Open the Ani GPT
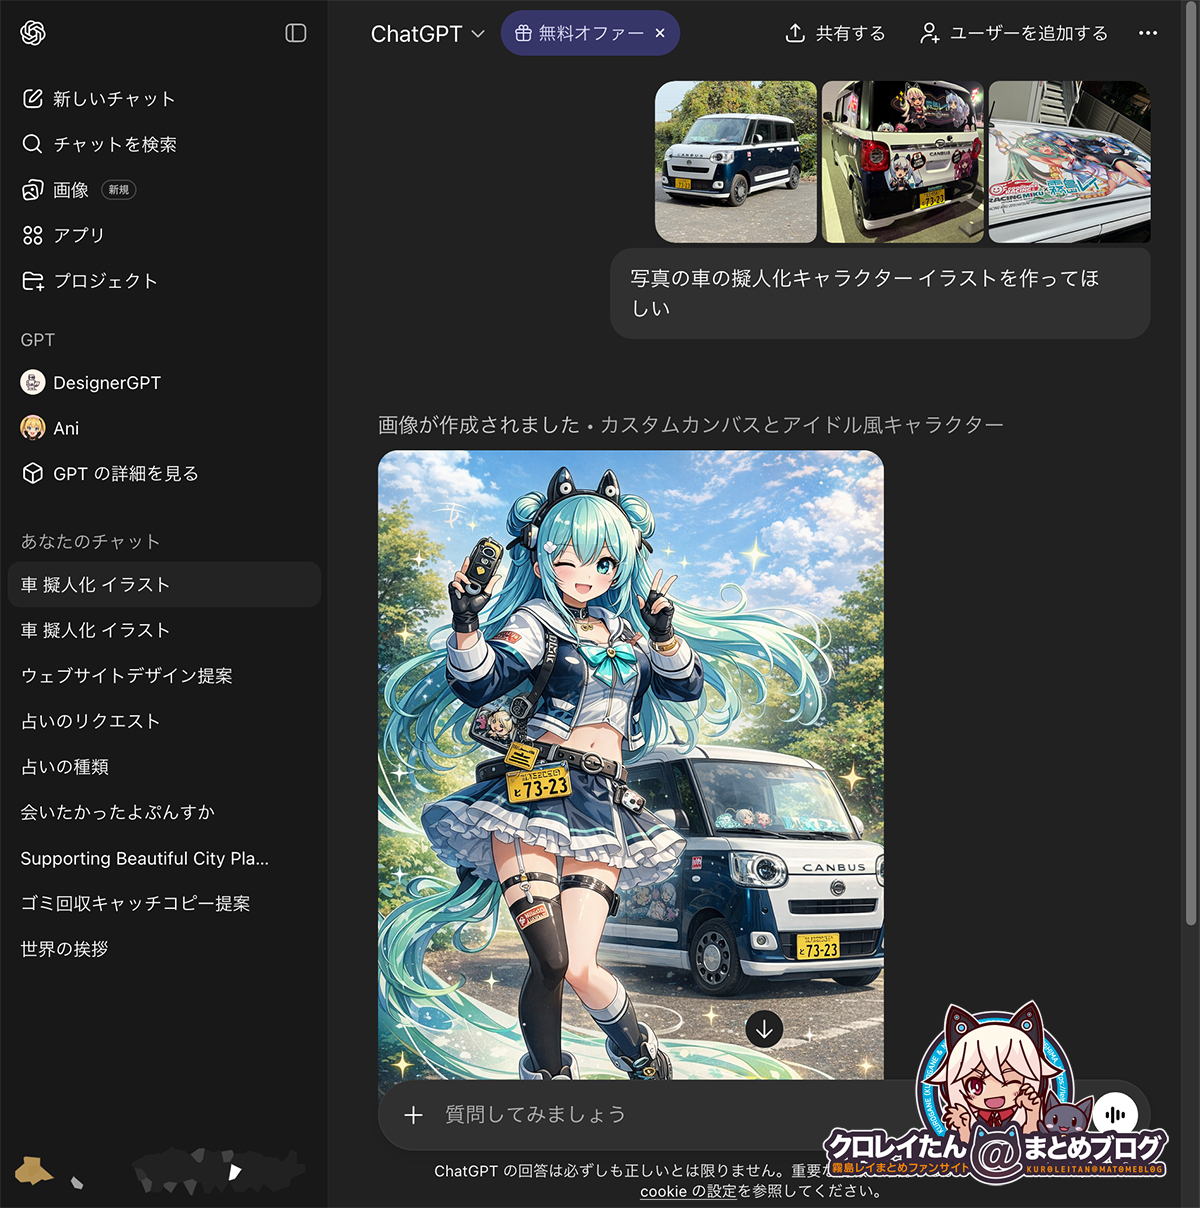Screen dimensions: 1200x1208 [66, 428]
